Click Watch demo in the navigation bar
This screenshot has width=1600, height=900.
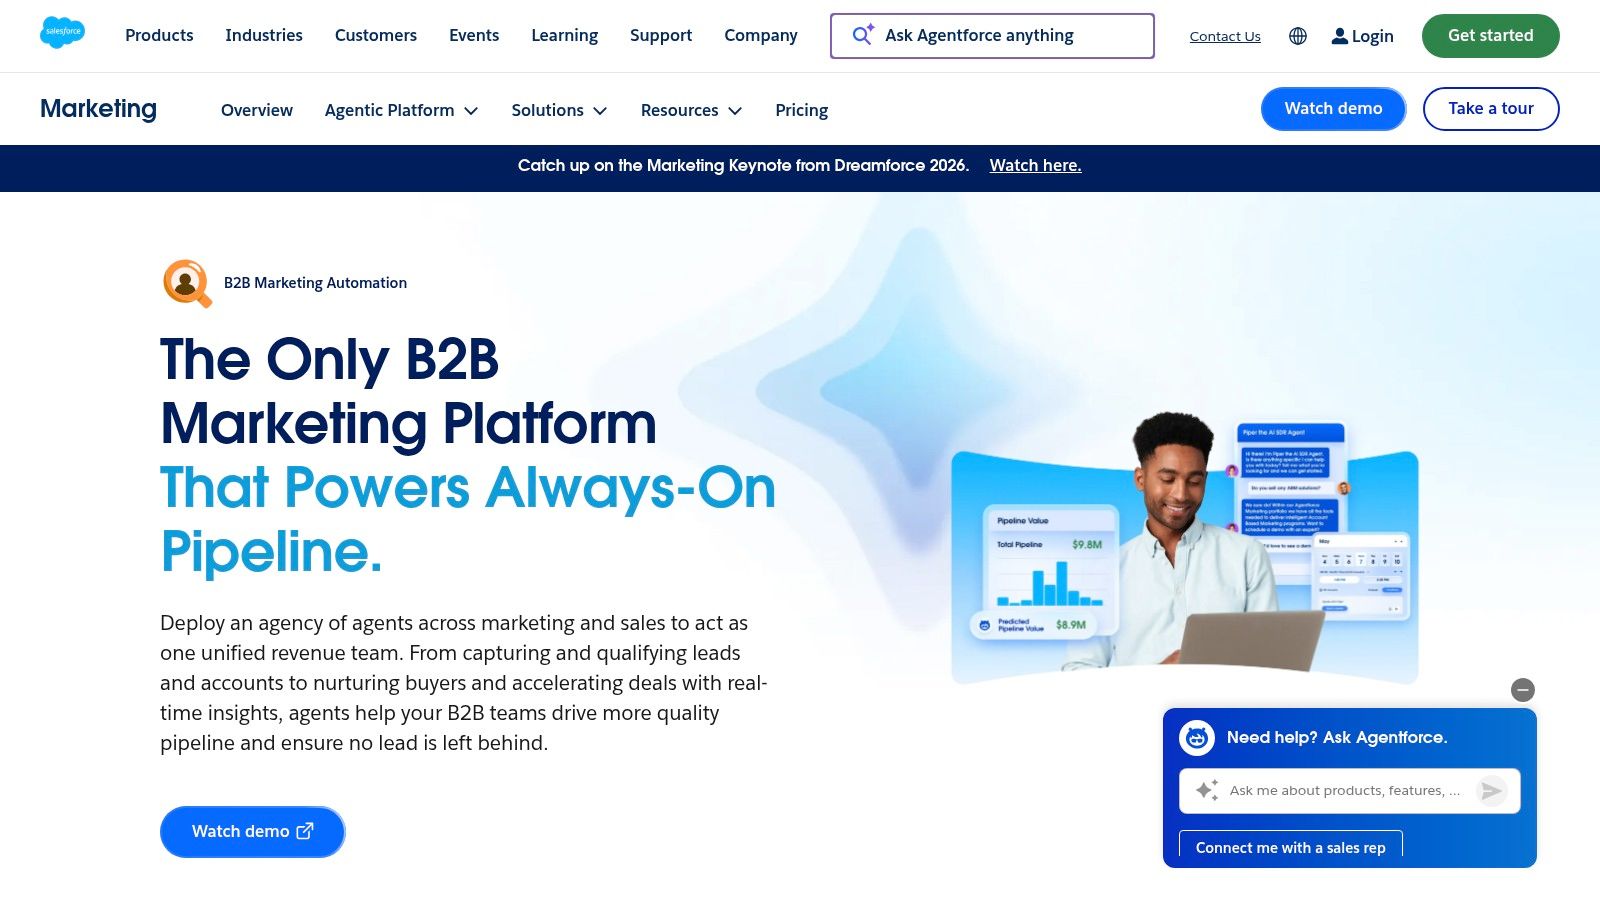[x=1333, y=109]
